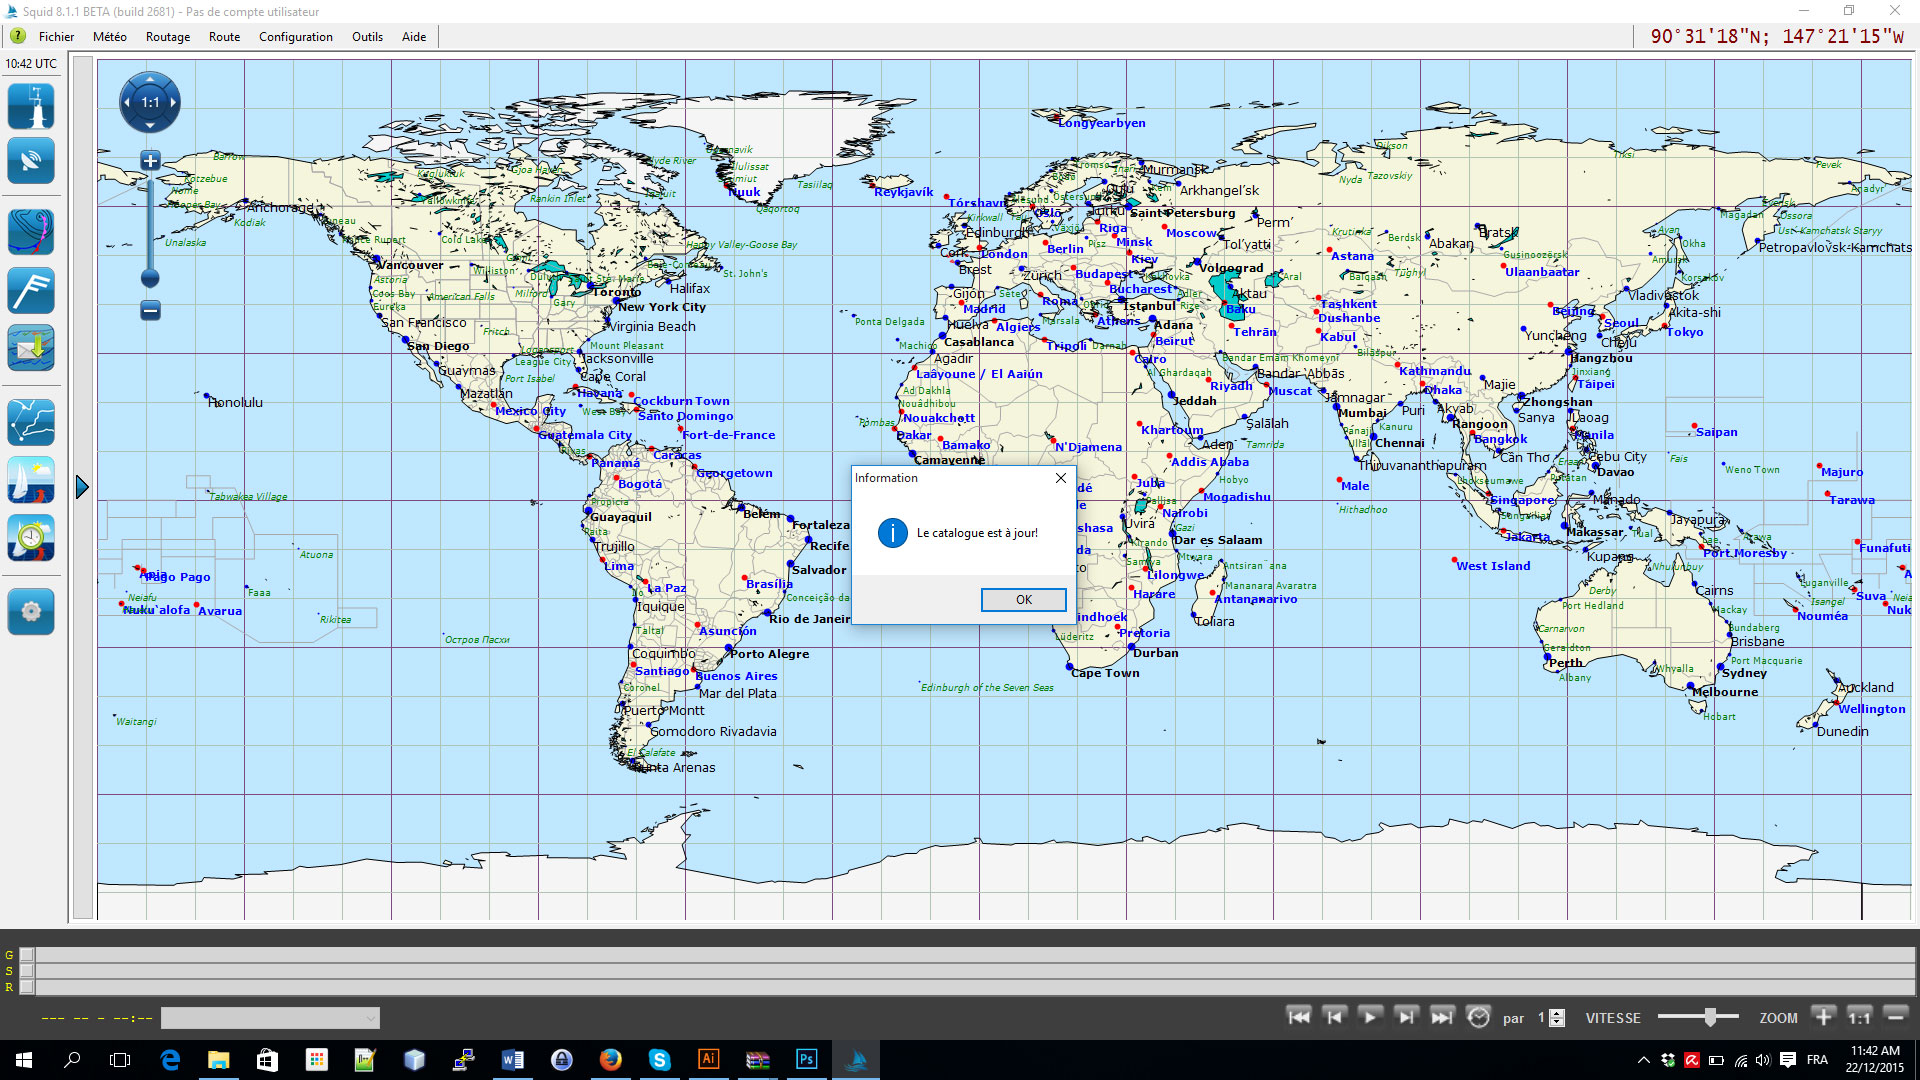
Task: Toggle the R timeline checkbox
Action: pos(27,987)
